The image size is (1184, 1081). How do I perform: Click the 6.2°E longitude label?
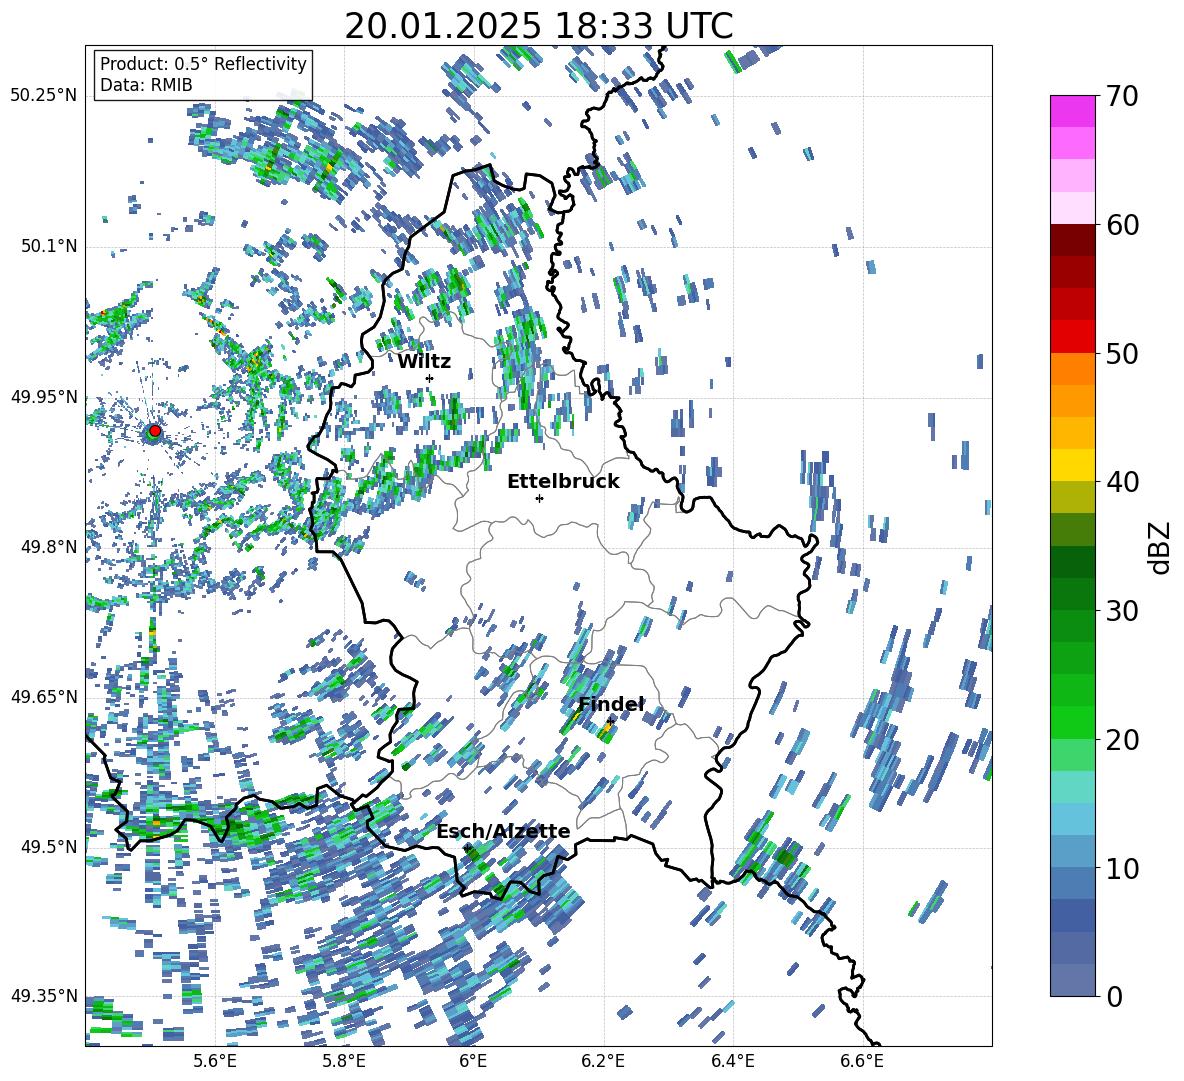pos(603,1062)
